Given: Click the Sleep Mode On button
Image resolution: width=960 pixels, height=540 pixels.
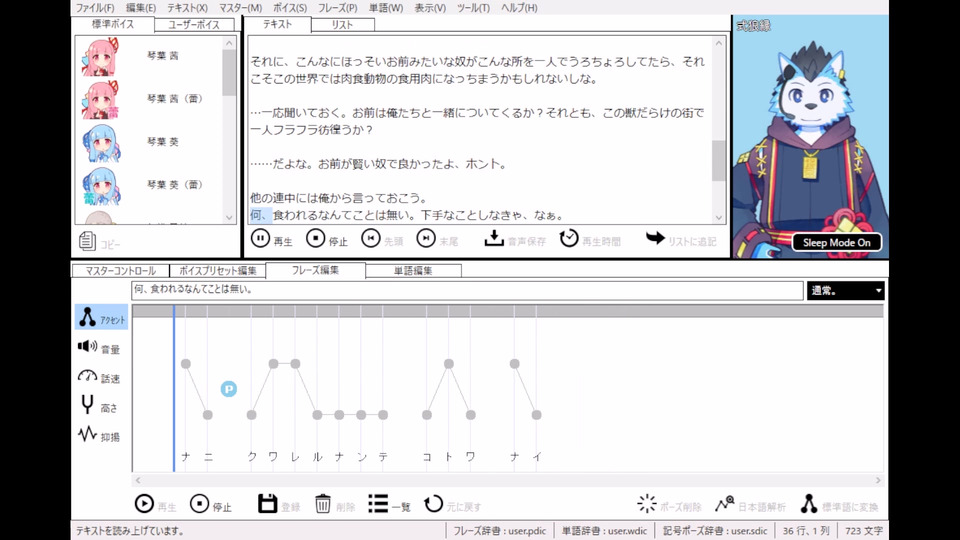Looking at the screenshot, I should [x=836, y=242].
